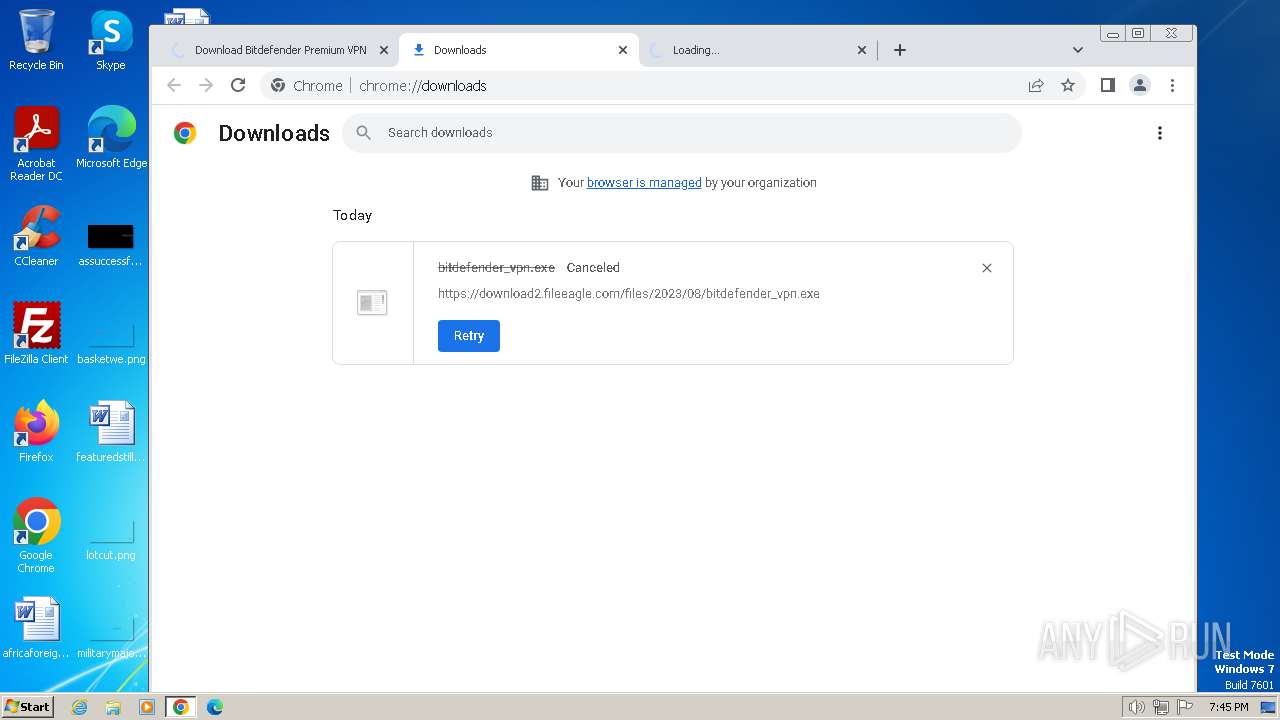The height and width of the screenshot is (720, 1280).
Task: Click the Chrome site info chip
Action: [x=307, y=86]
